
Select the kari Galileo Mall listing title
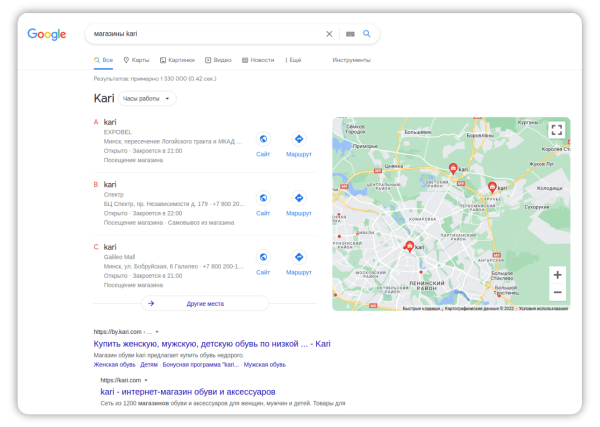[110, 247]
